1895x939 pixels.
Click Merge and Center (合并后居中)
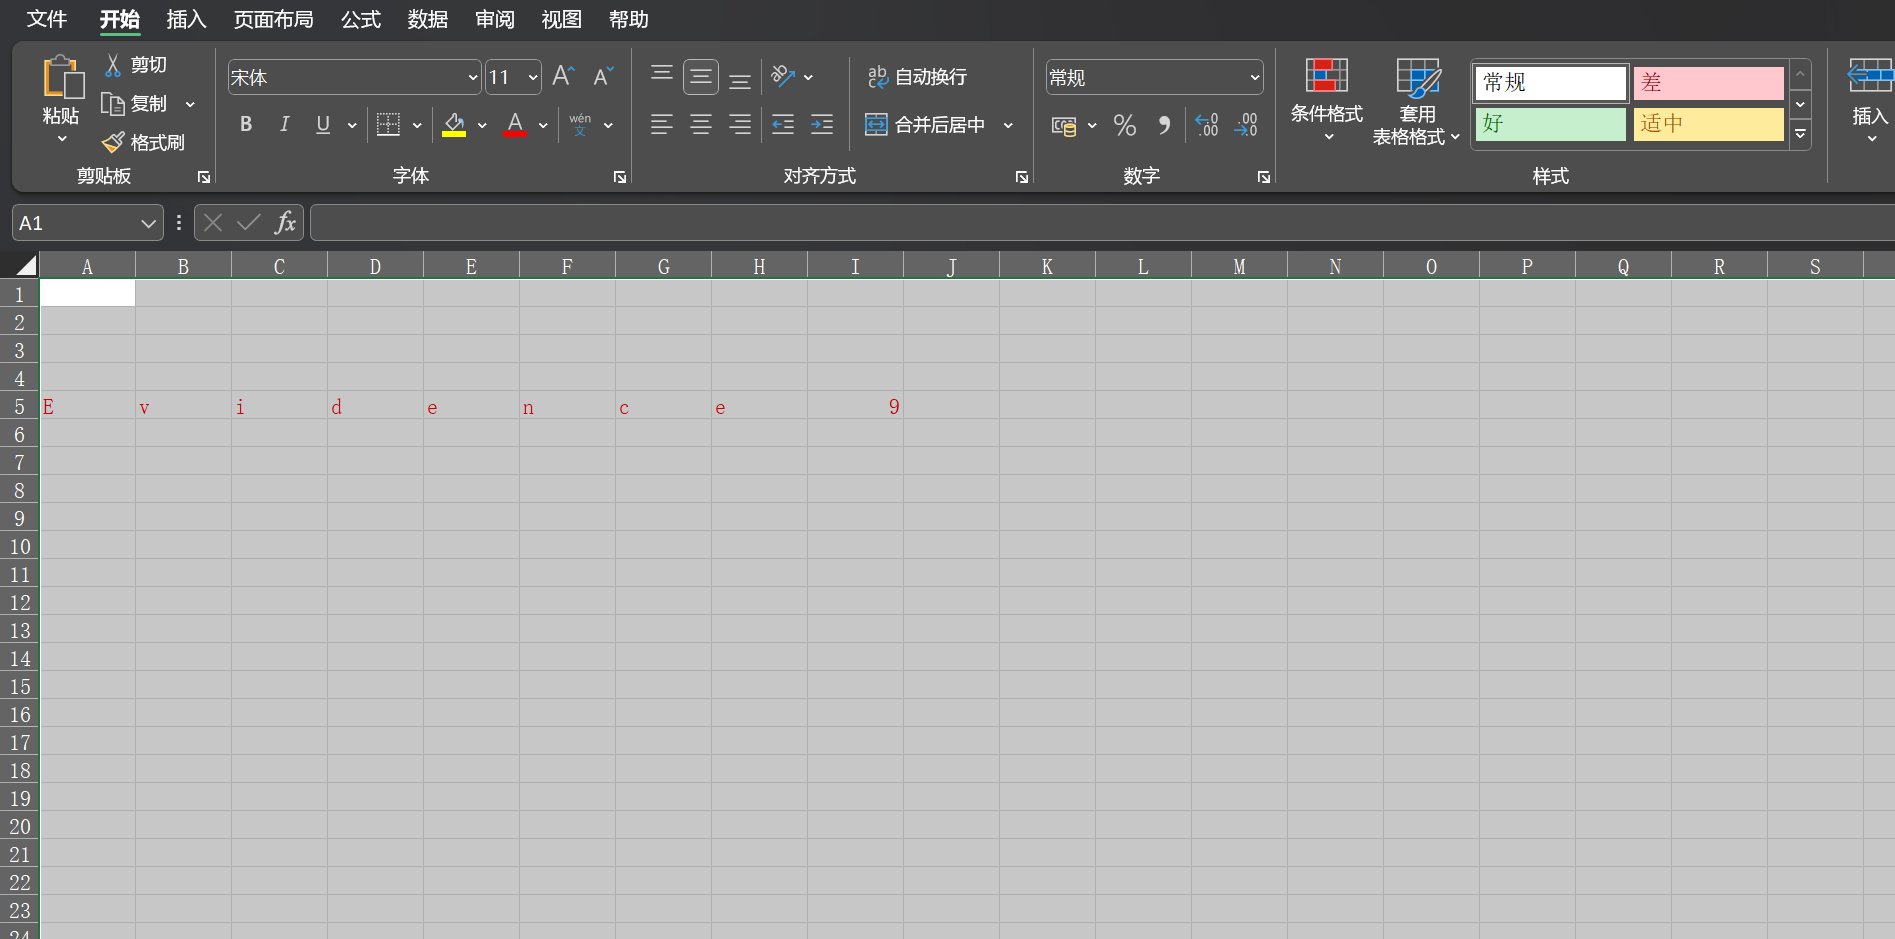pyautogui.click(x=925, y=125)
